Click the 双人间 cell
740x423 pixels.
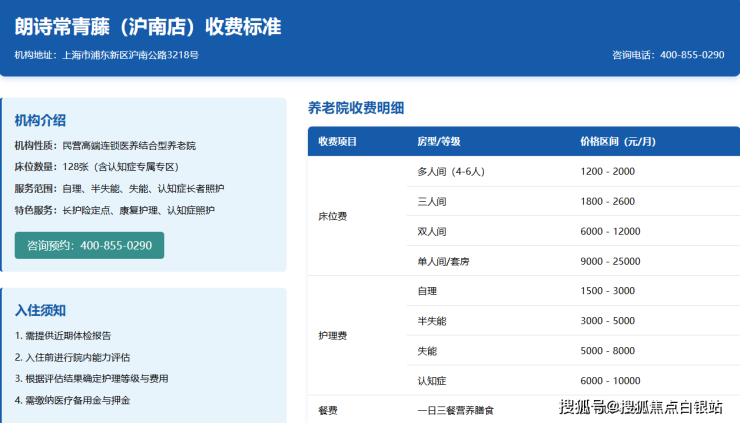coord(432,231)
